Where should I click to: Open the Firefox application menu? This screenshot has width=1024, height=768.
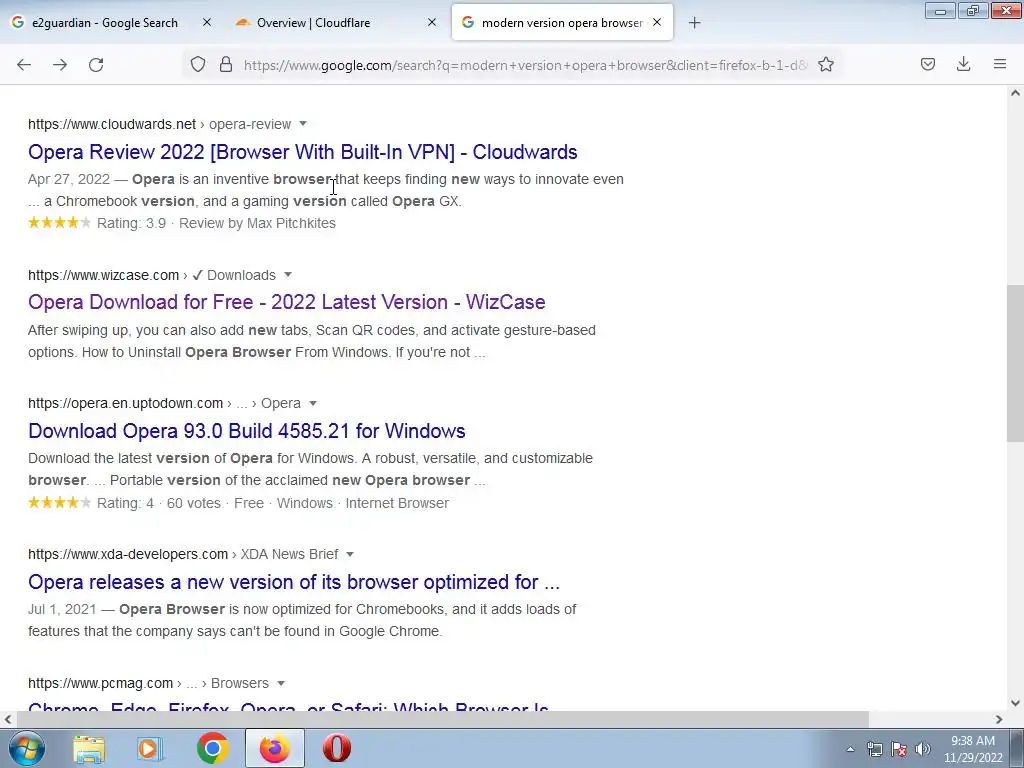point(999,64)
